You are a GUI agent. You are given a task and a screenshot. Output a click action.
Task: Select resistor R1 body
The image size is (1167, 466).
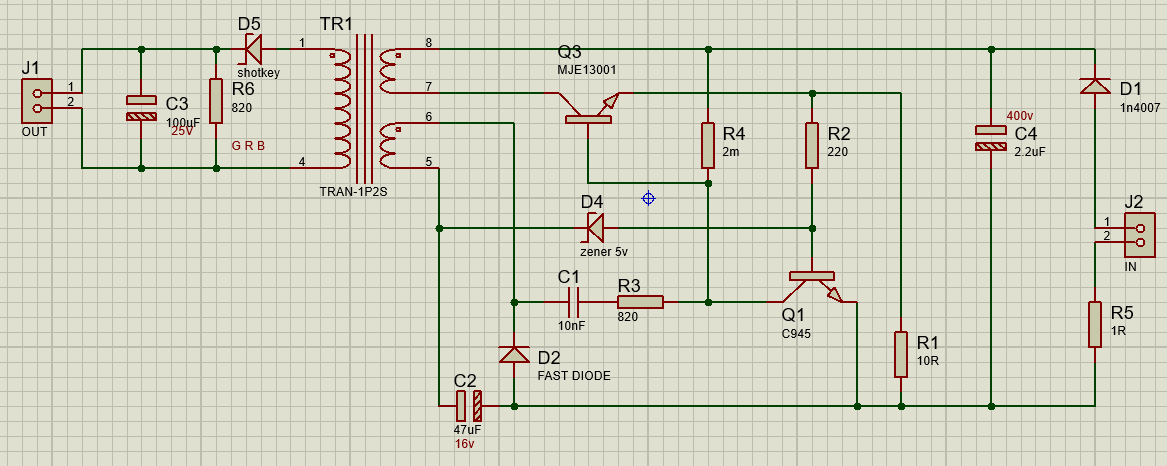point(901,354)
